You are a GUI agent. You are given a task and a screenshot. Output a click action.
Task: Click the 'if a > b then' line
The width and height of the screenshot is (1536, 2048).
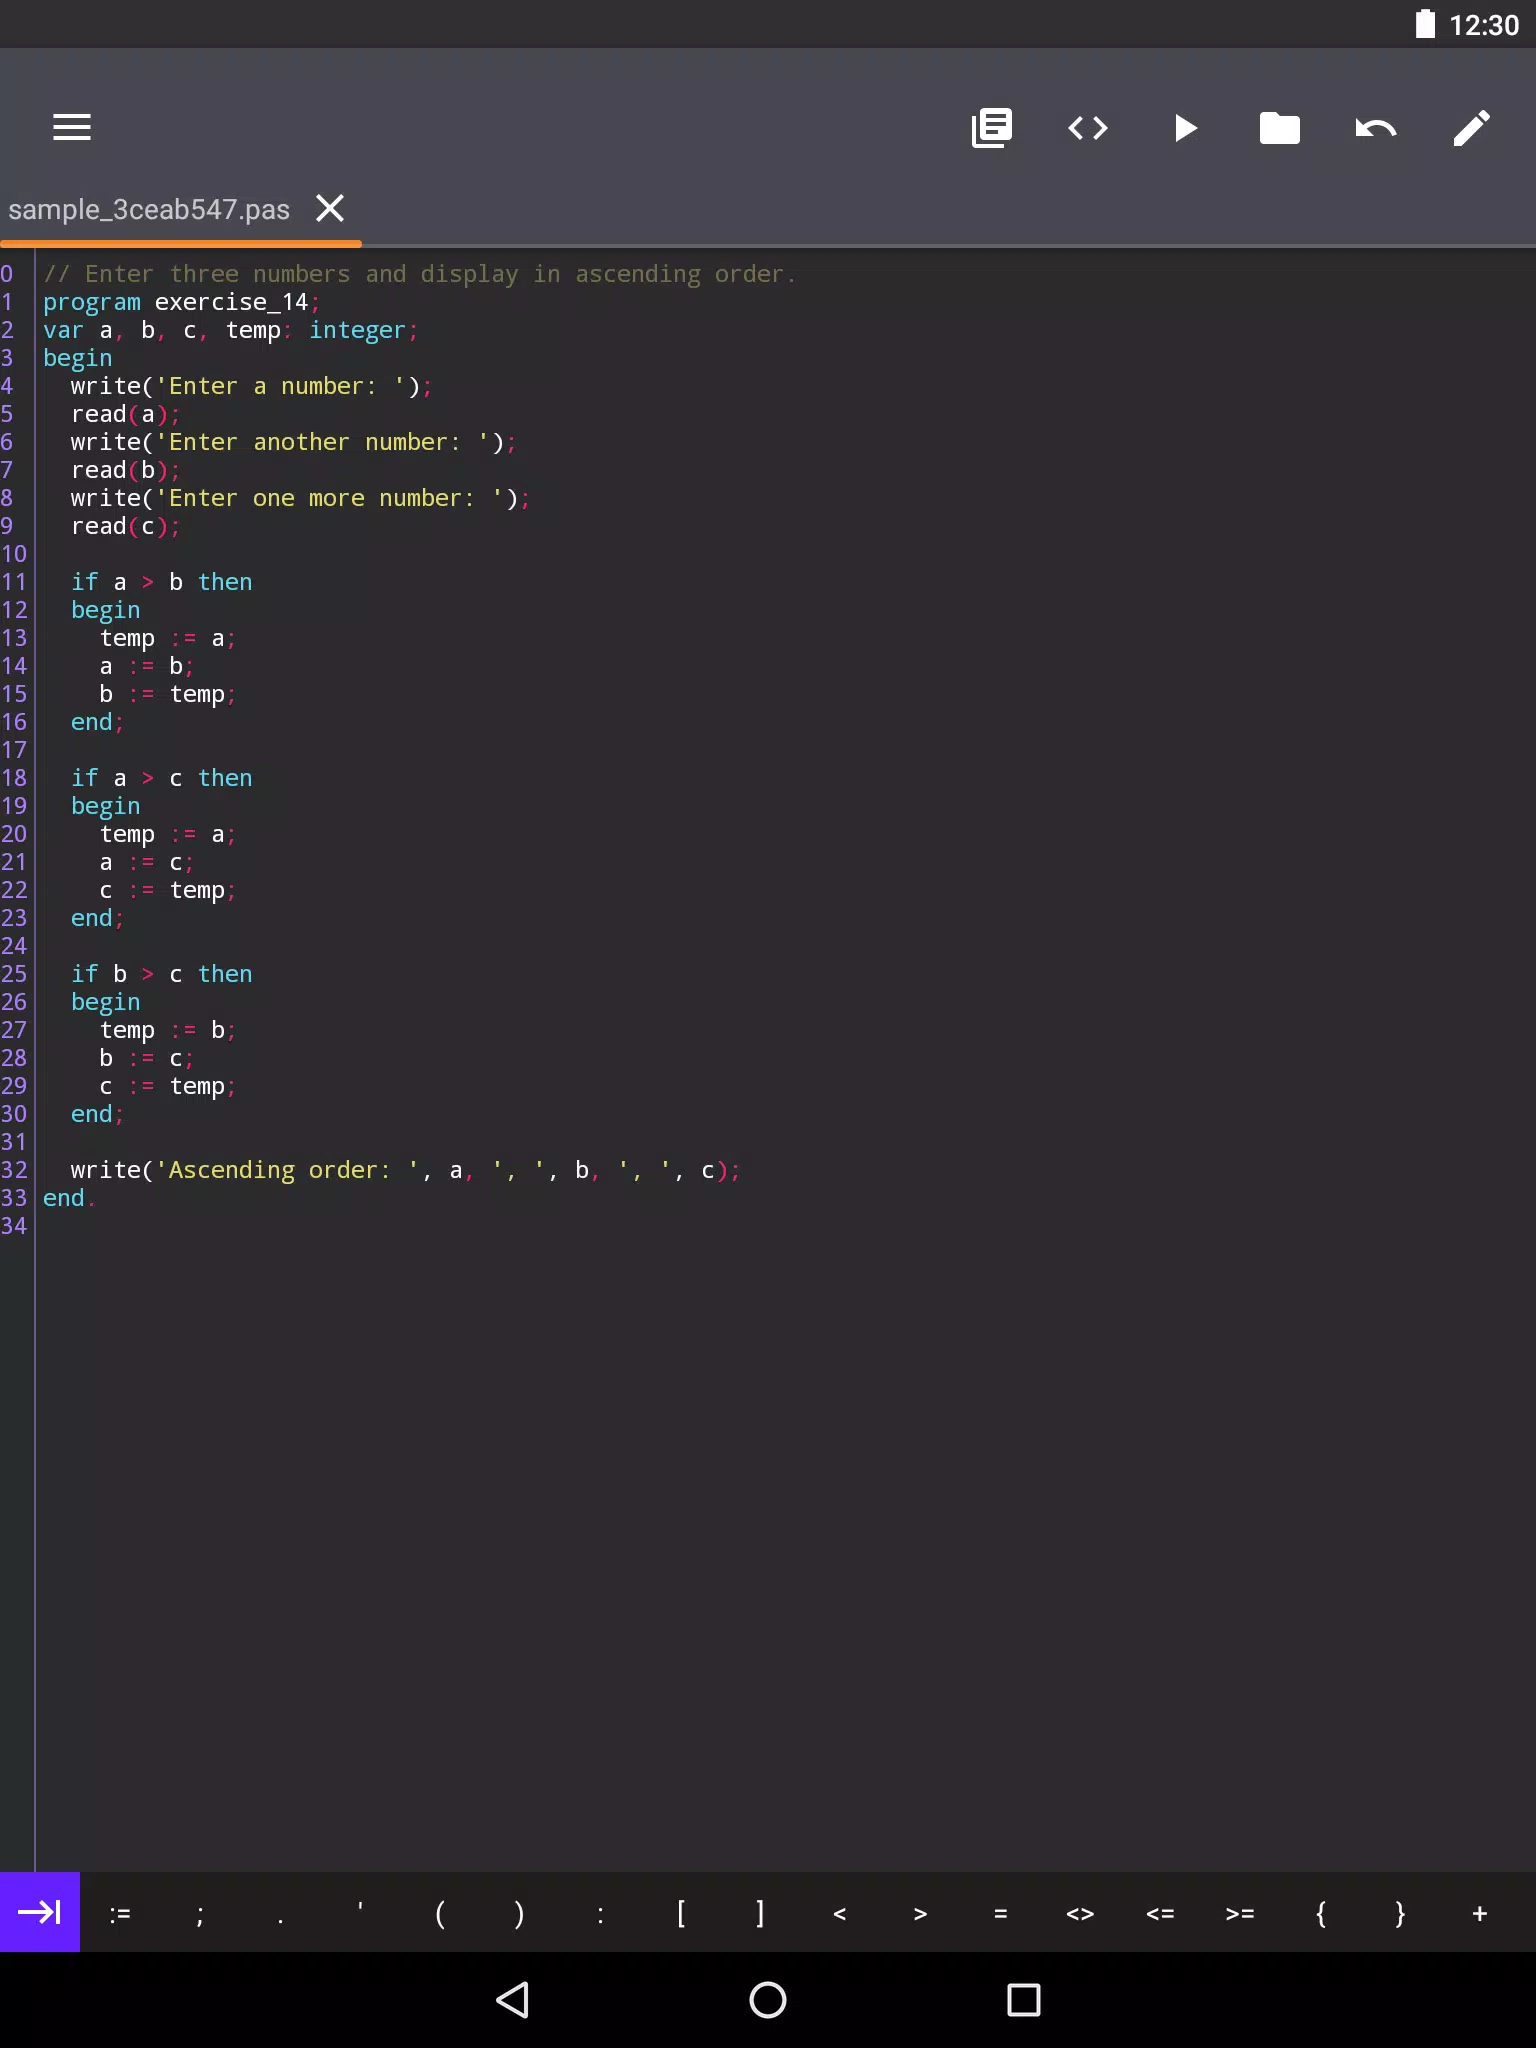[161, 582]
